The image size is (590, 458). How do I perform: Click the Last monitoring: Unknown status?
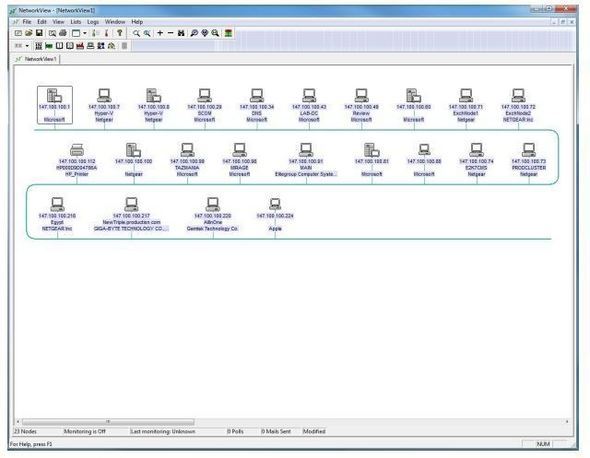[x=163, y=431]
